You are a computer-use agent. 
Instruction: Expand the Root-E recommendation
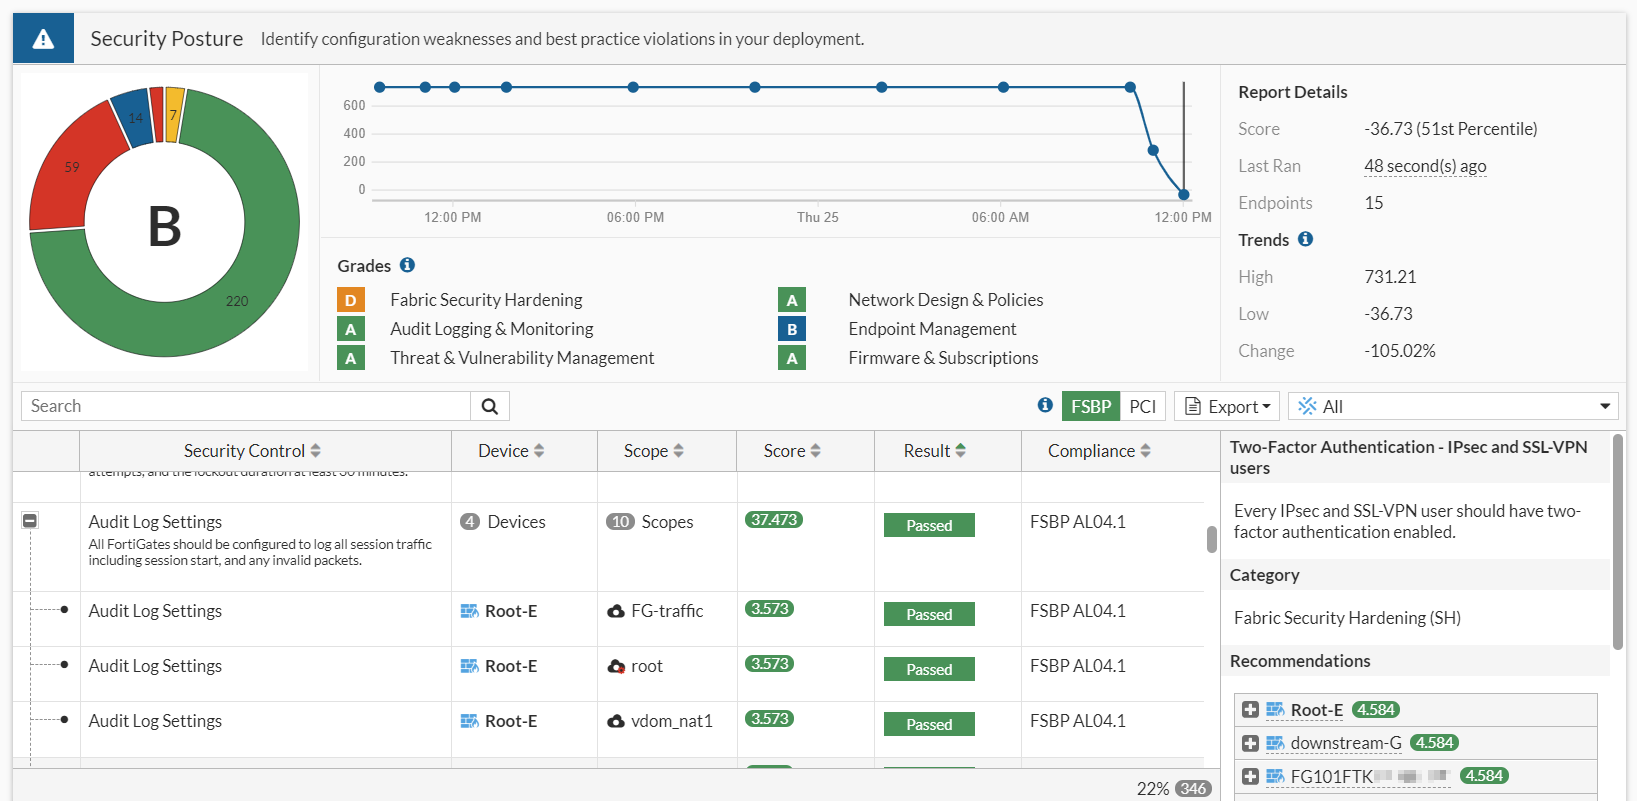pos(1250,710)
